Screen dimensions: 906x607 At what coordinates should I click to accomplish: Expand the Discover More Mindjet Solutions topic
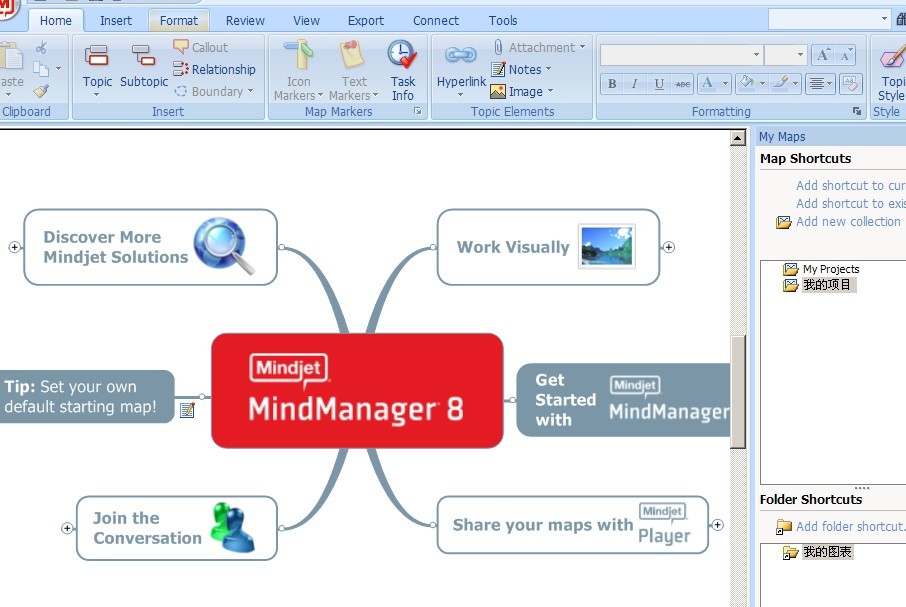point(14,247)
